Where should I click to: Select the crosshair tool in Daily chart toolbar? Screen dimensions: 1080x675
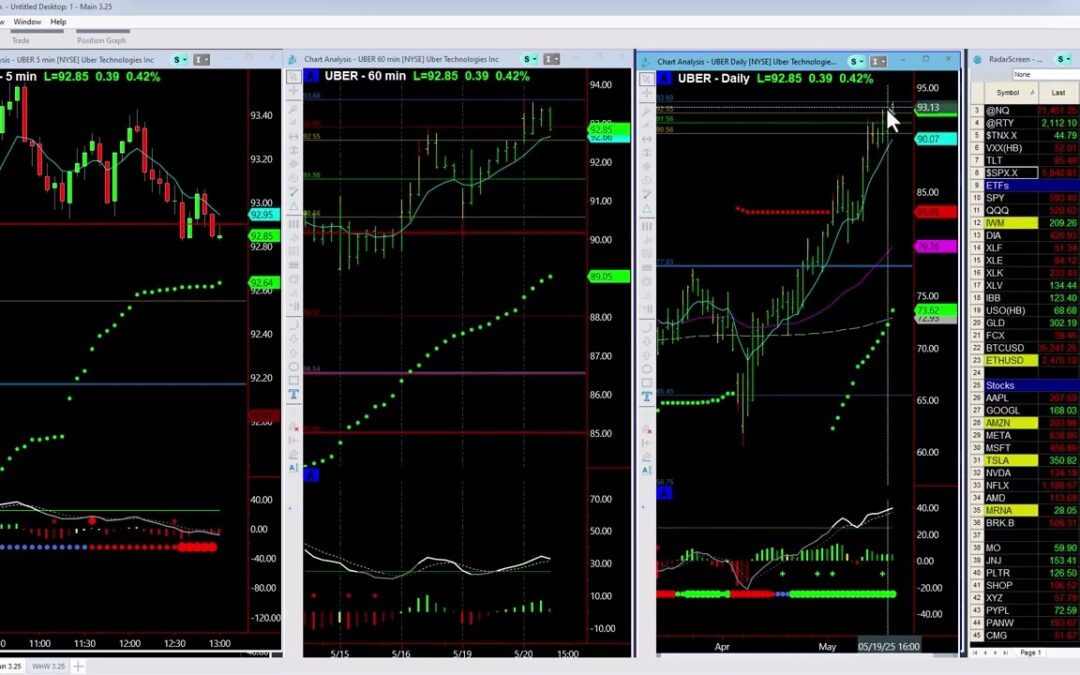[x=647, y=92]
